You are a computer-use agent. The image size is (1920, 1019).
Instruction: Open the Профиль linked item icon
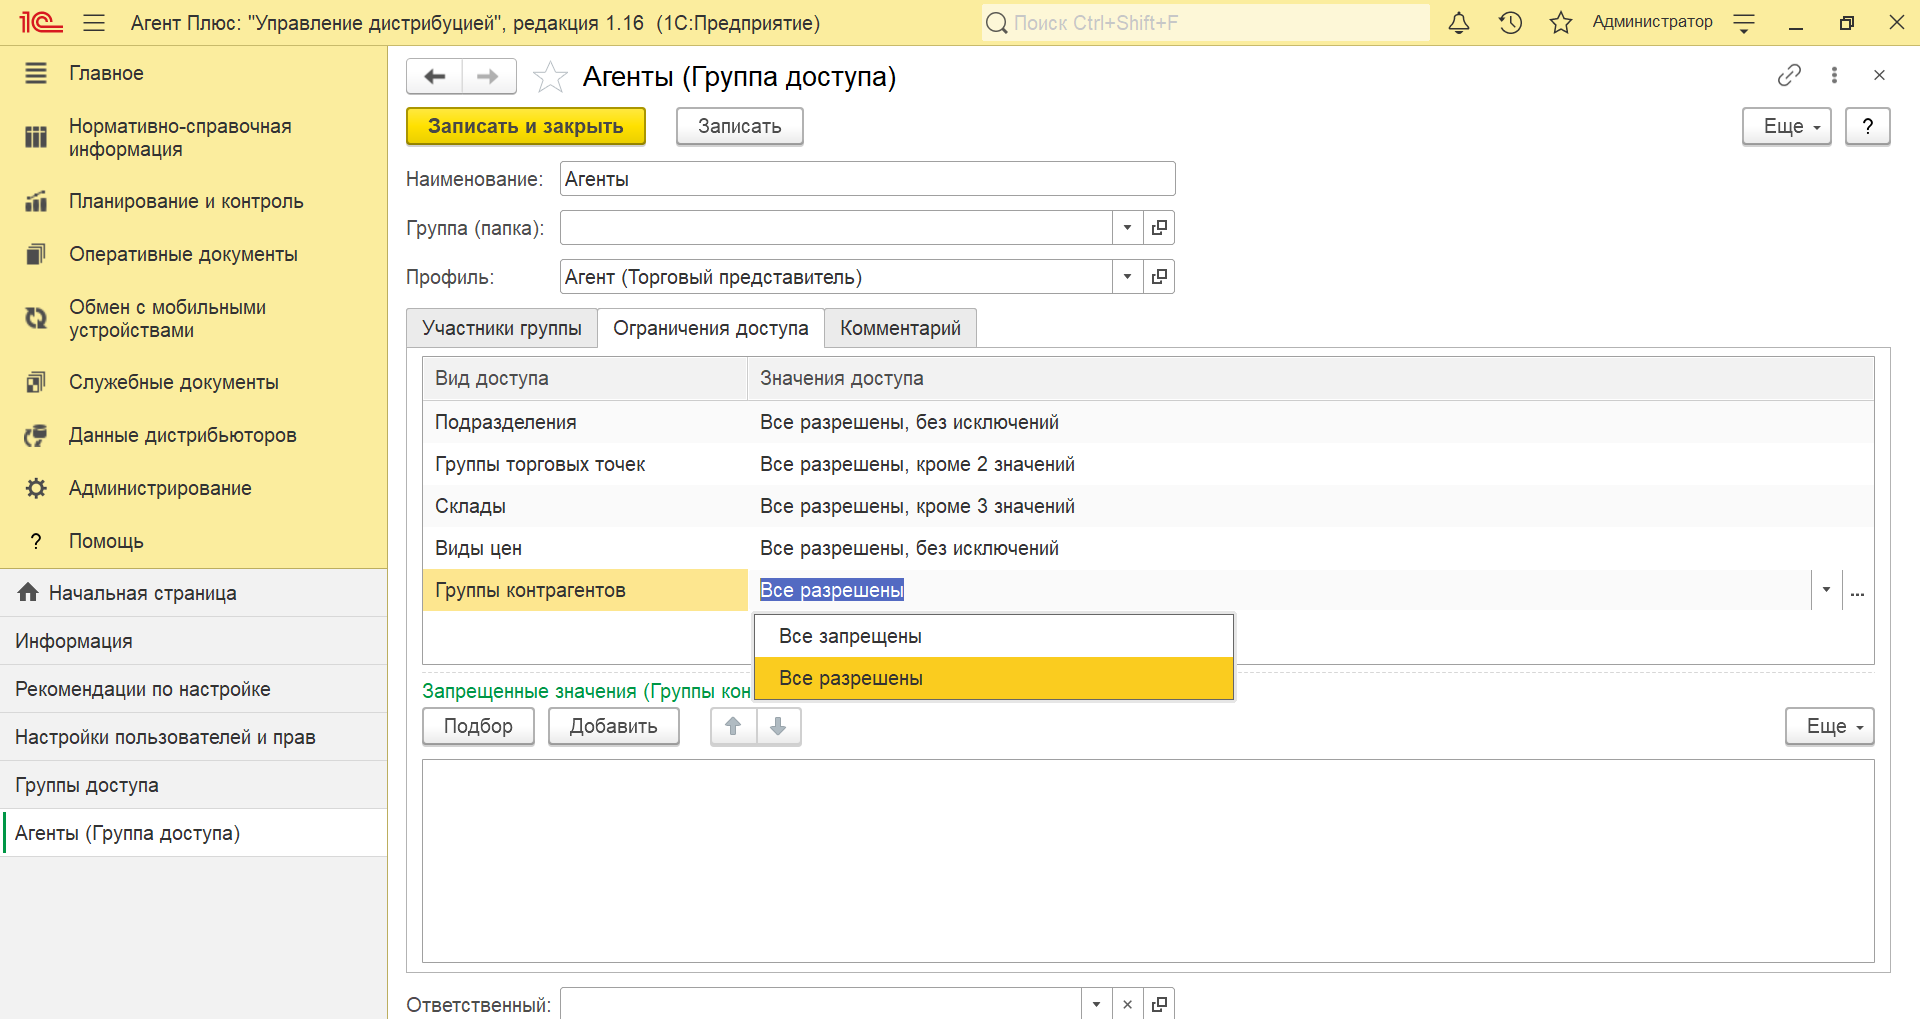(x=1159, y=277)
